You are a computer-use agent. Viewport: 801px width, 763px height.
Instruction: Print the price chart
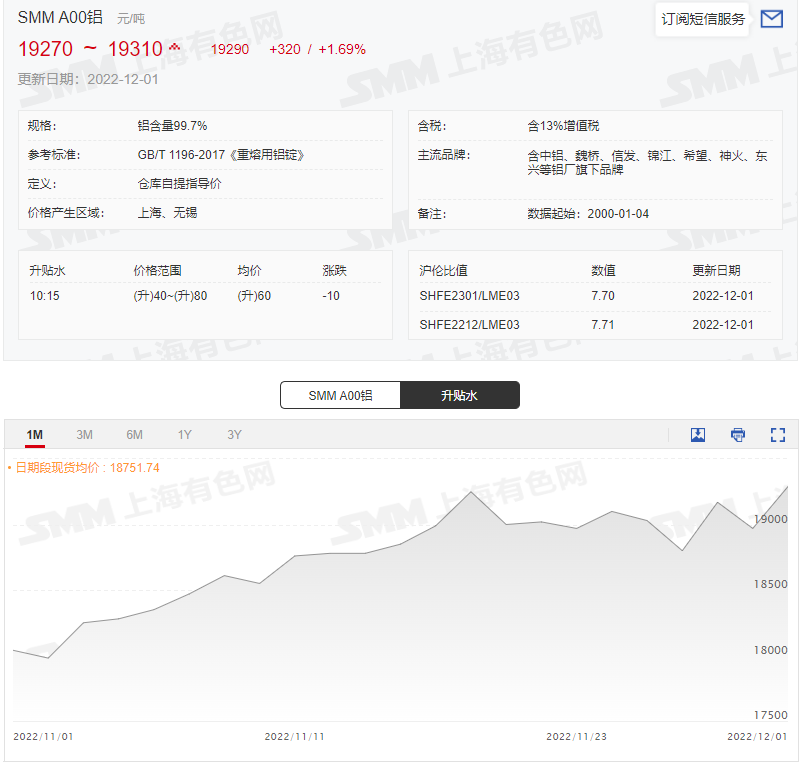point(738,435)
